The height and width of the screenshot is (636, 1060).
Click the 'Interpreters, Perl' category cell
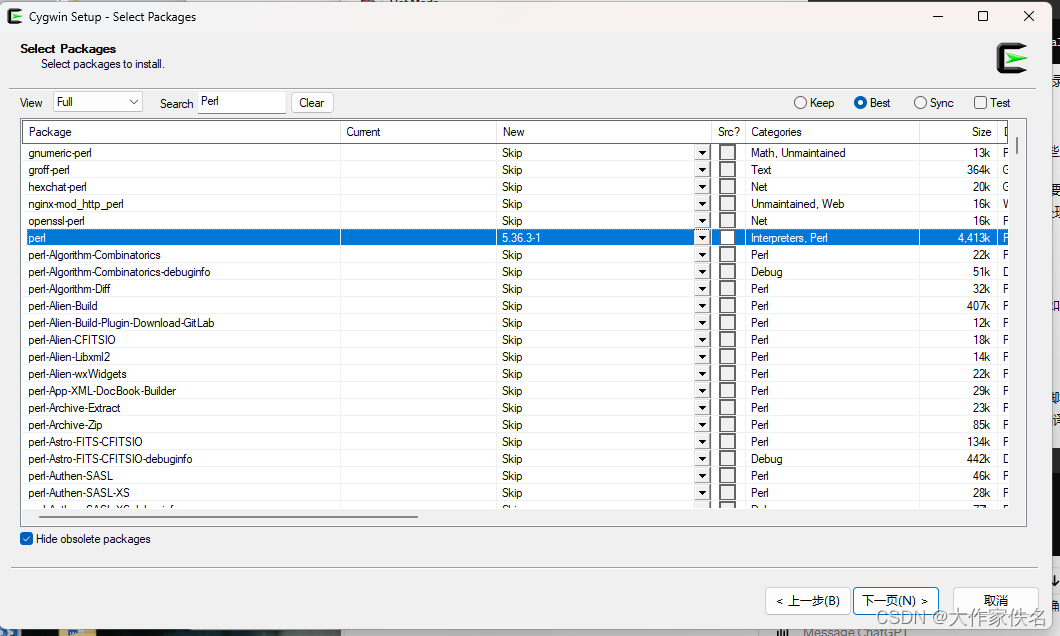pyautogui.click(x=789, y=238)
